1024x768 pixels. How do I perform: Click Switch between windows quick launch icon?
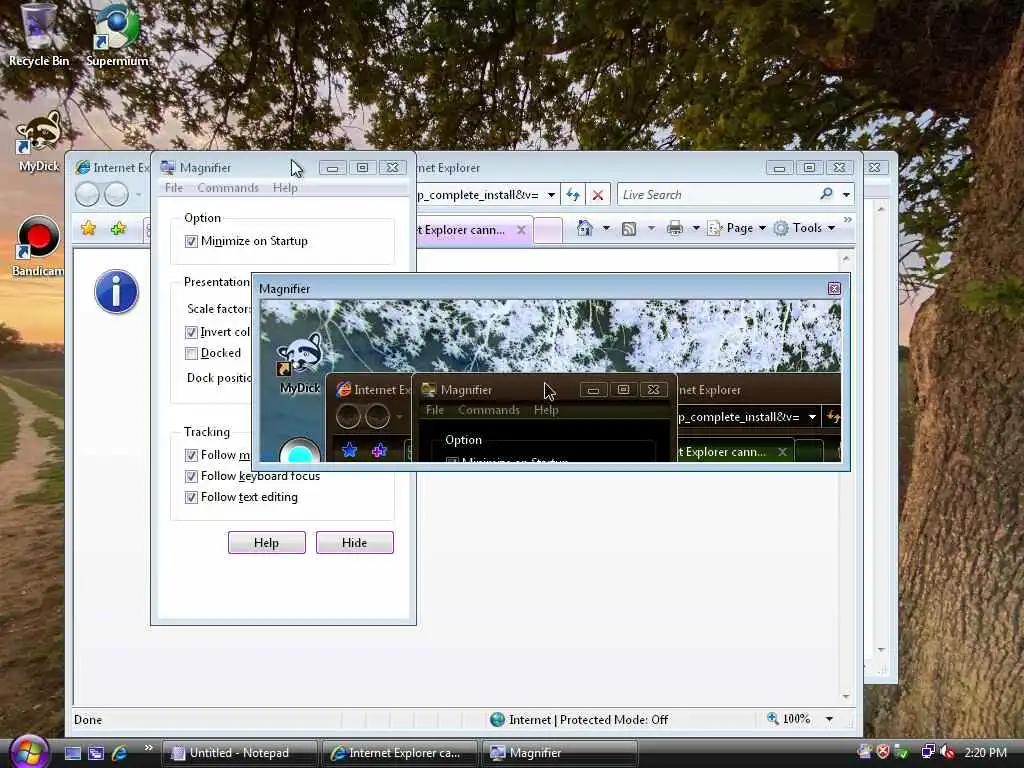click(96, 753)
